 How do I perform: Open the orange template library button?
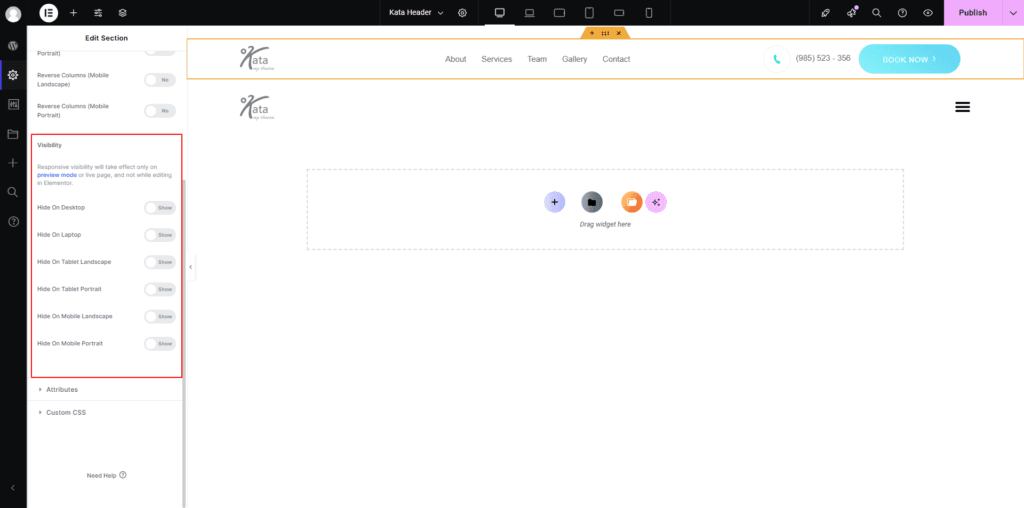coord(632,202)
